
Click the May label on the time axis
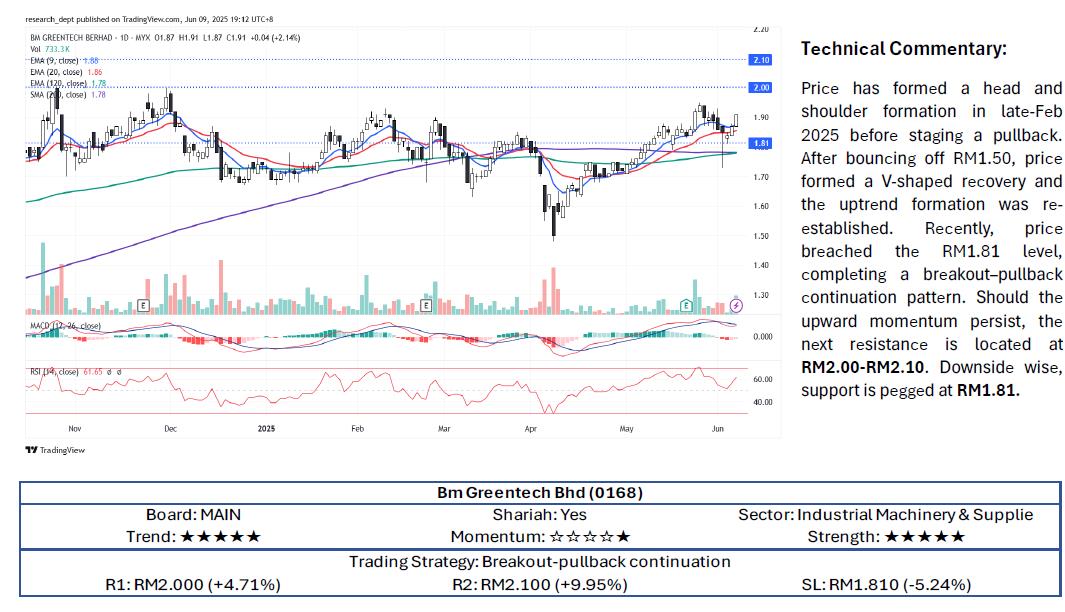click(626, 429)
